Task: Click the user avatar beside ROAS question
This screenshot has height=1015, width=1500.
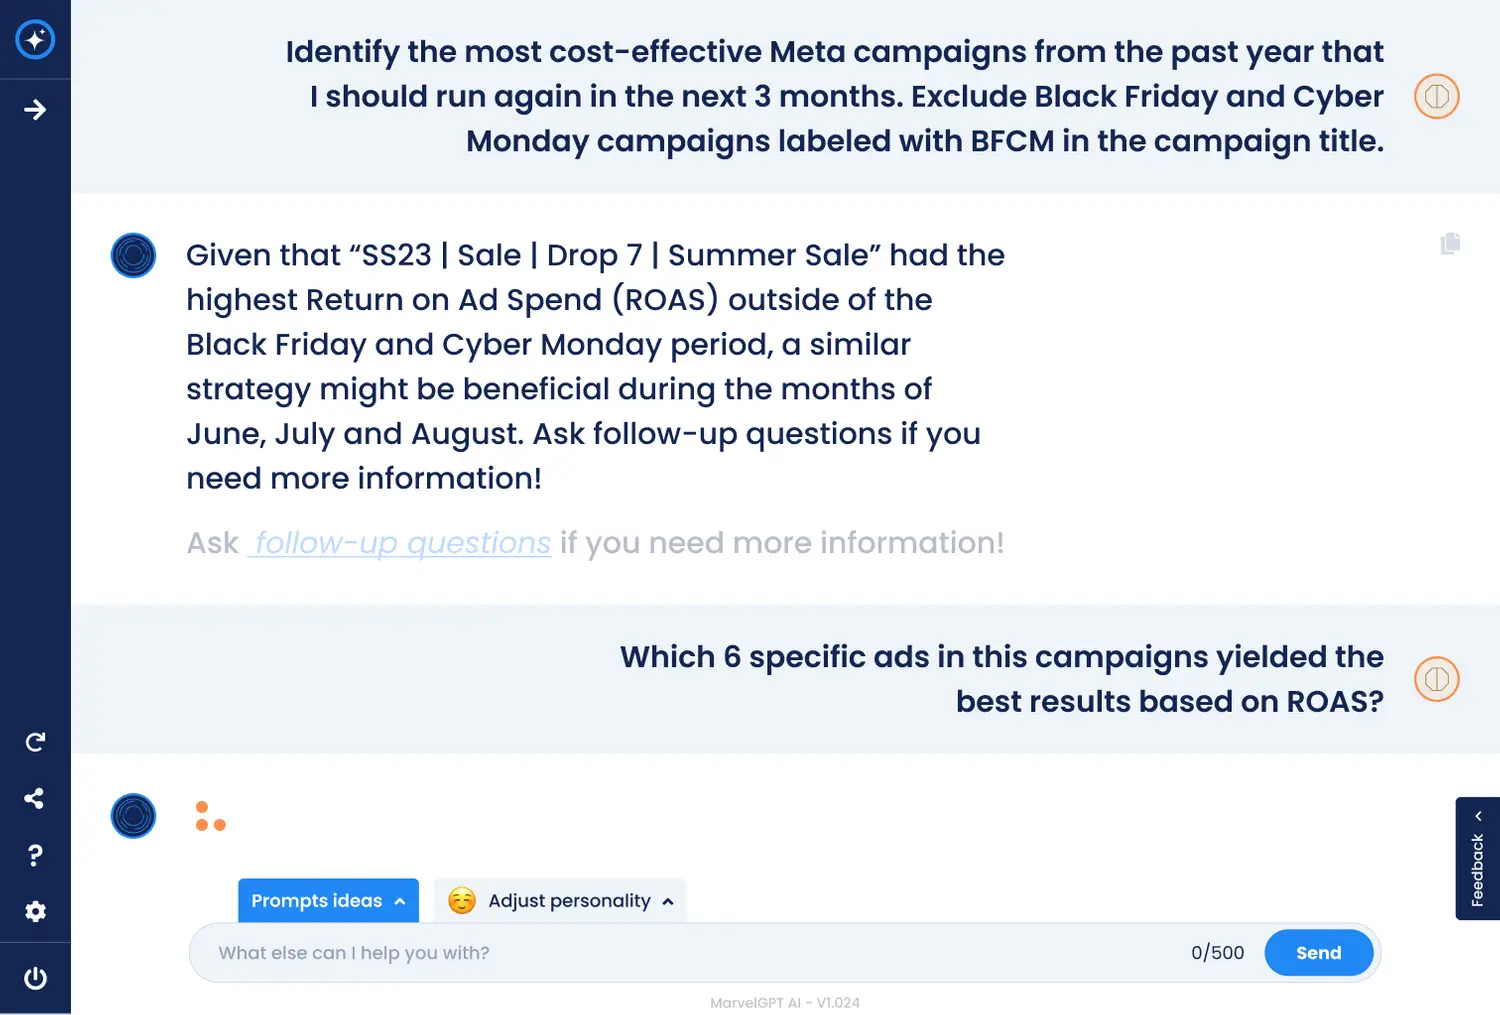Action: [x=1436, y=680]
